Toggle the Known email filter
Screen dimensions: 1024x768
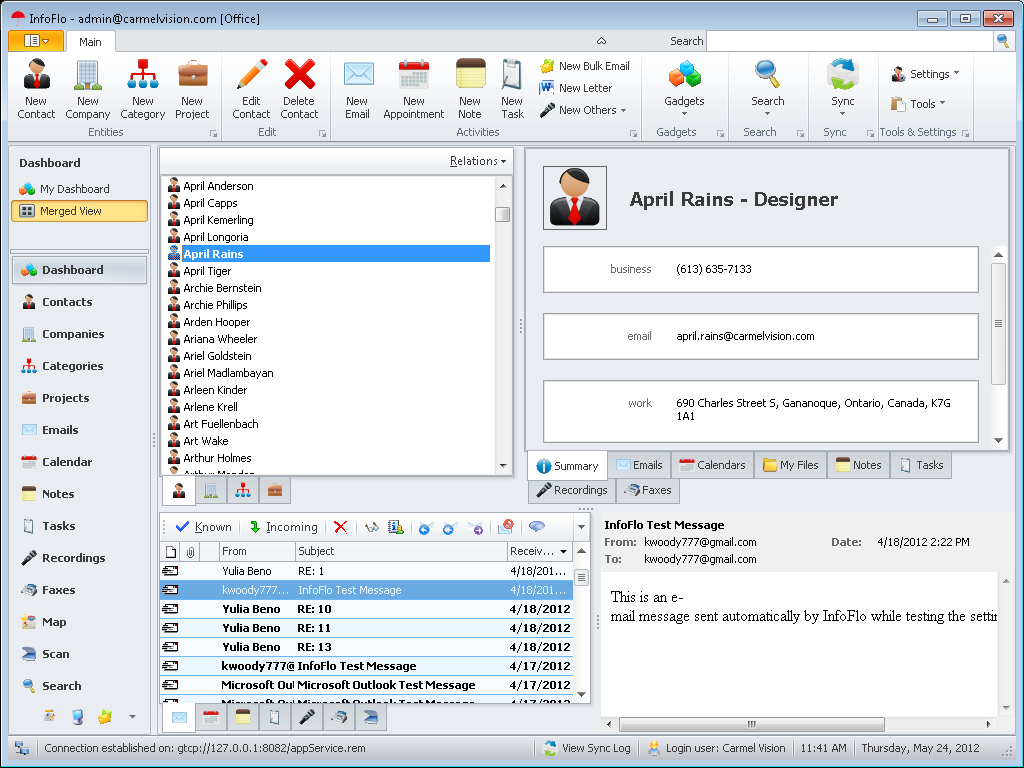pos(203,527)
